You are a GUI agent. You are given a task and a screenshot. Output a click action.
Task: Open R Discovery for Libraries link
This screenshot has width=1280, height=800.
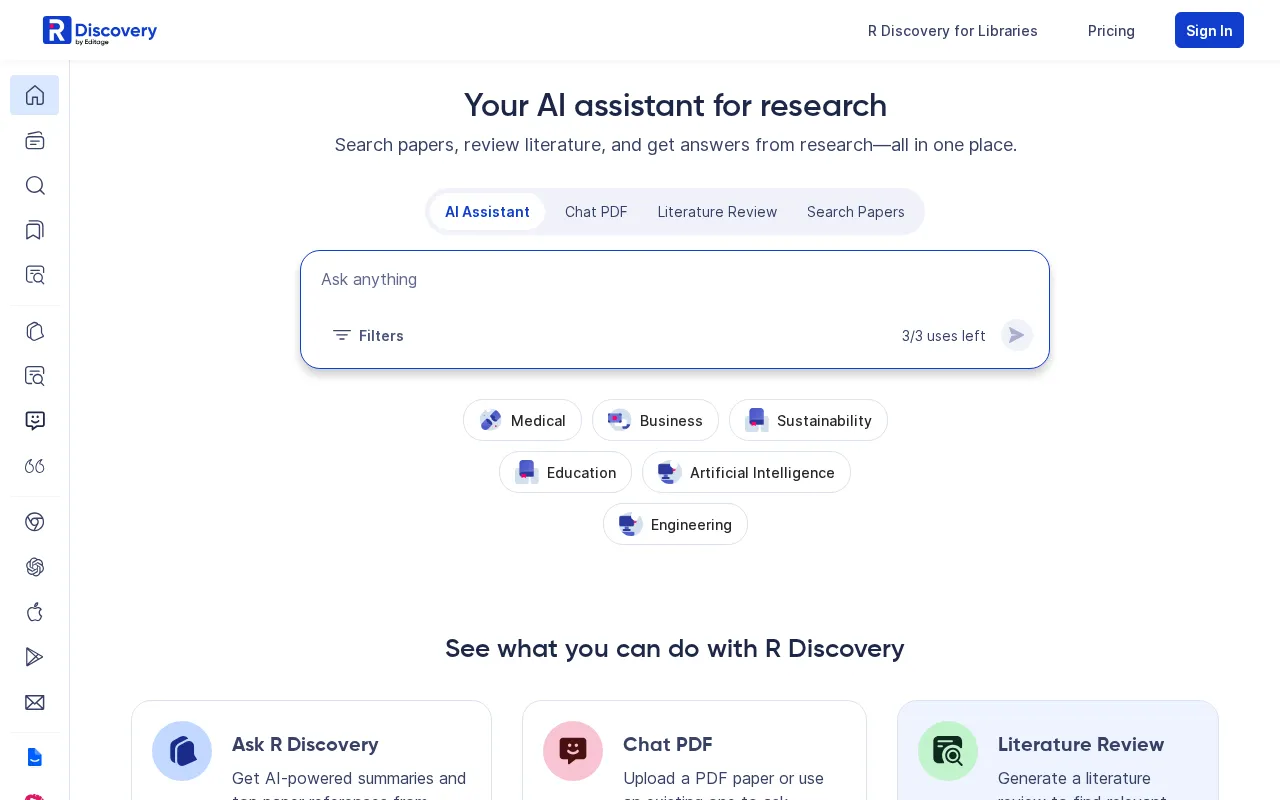click(x=953, y=31)
